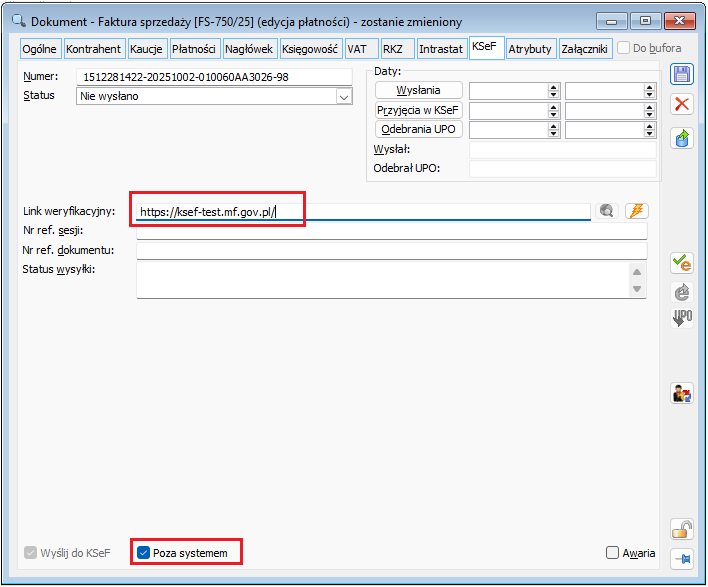Click the spinner on Przyjęcia w KSeF time

pos(649,110)
